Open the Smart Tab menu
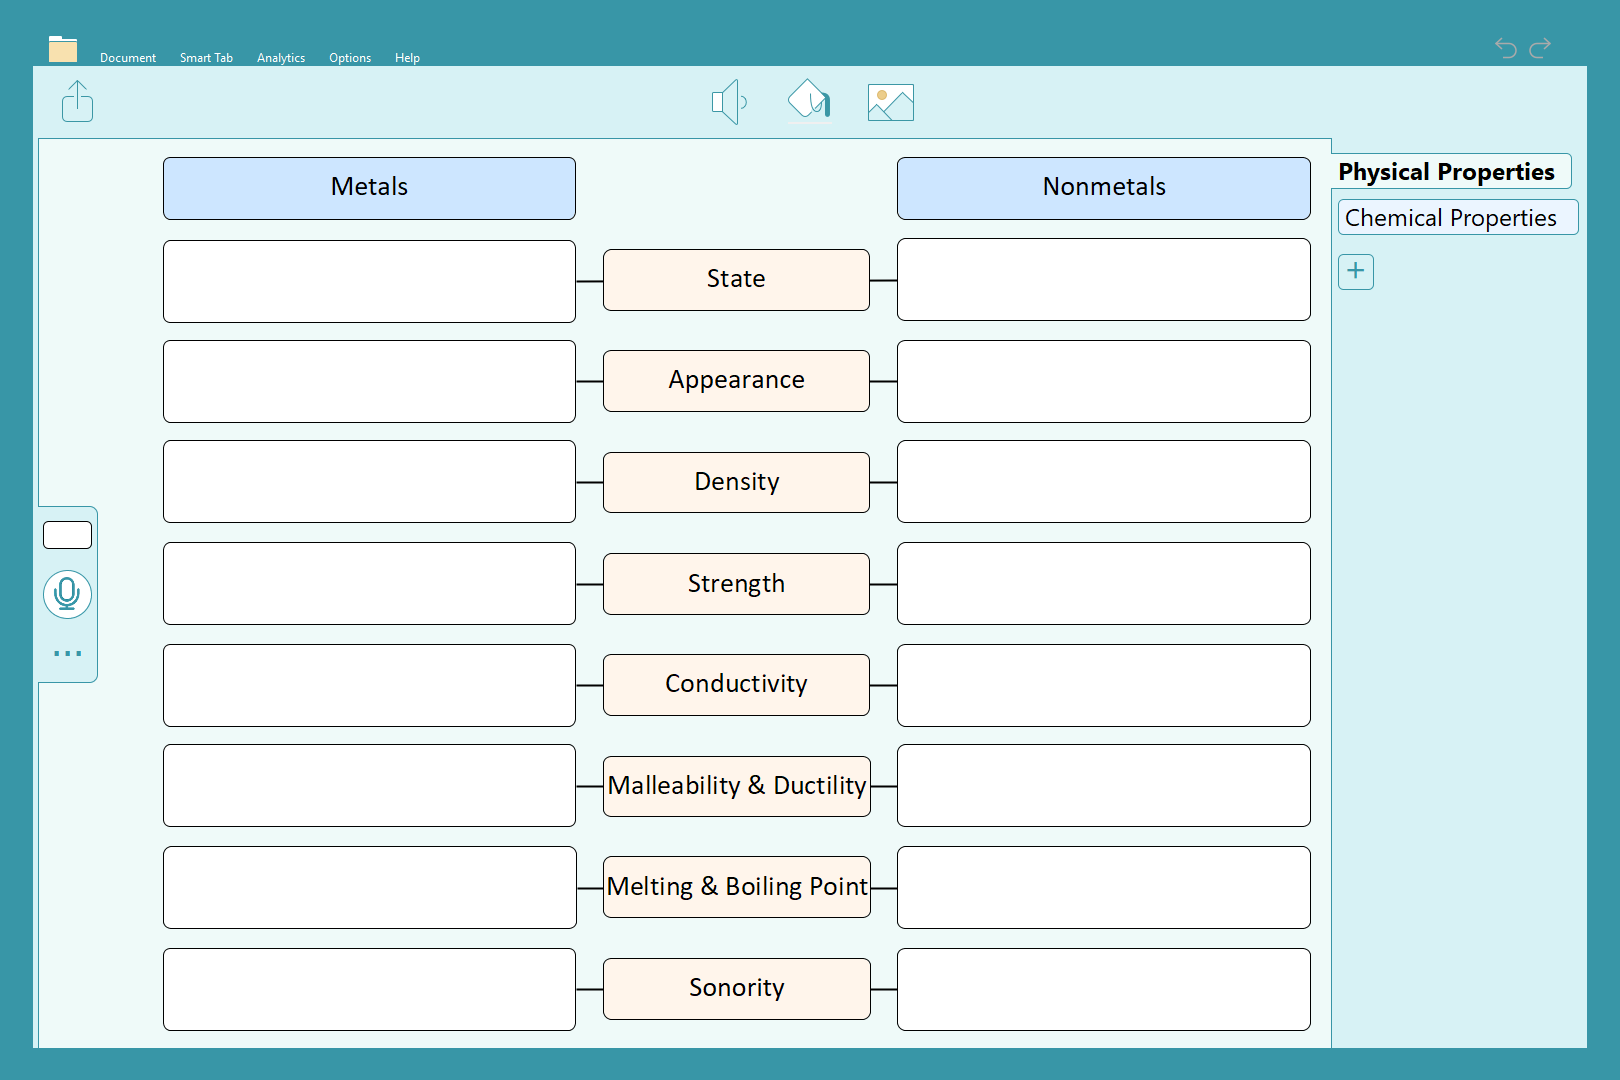Viewport: 1620px width, 1080px height. click(x=206, y=58)
